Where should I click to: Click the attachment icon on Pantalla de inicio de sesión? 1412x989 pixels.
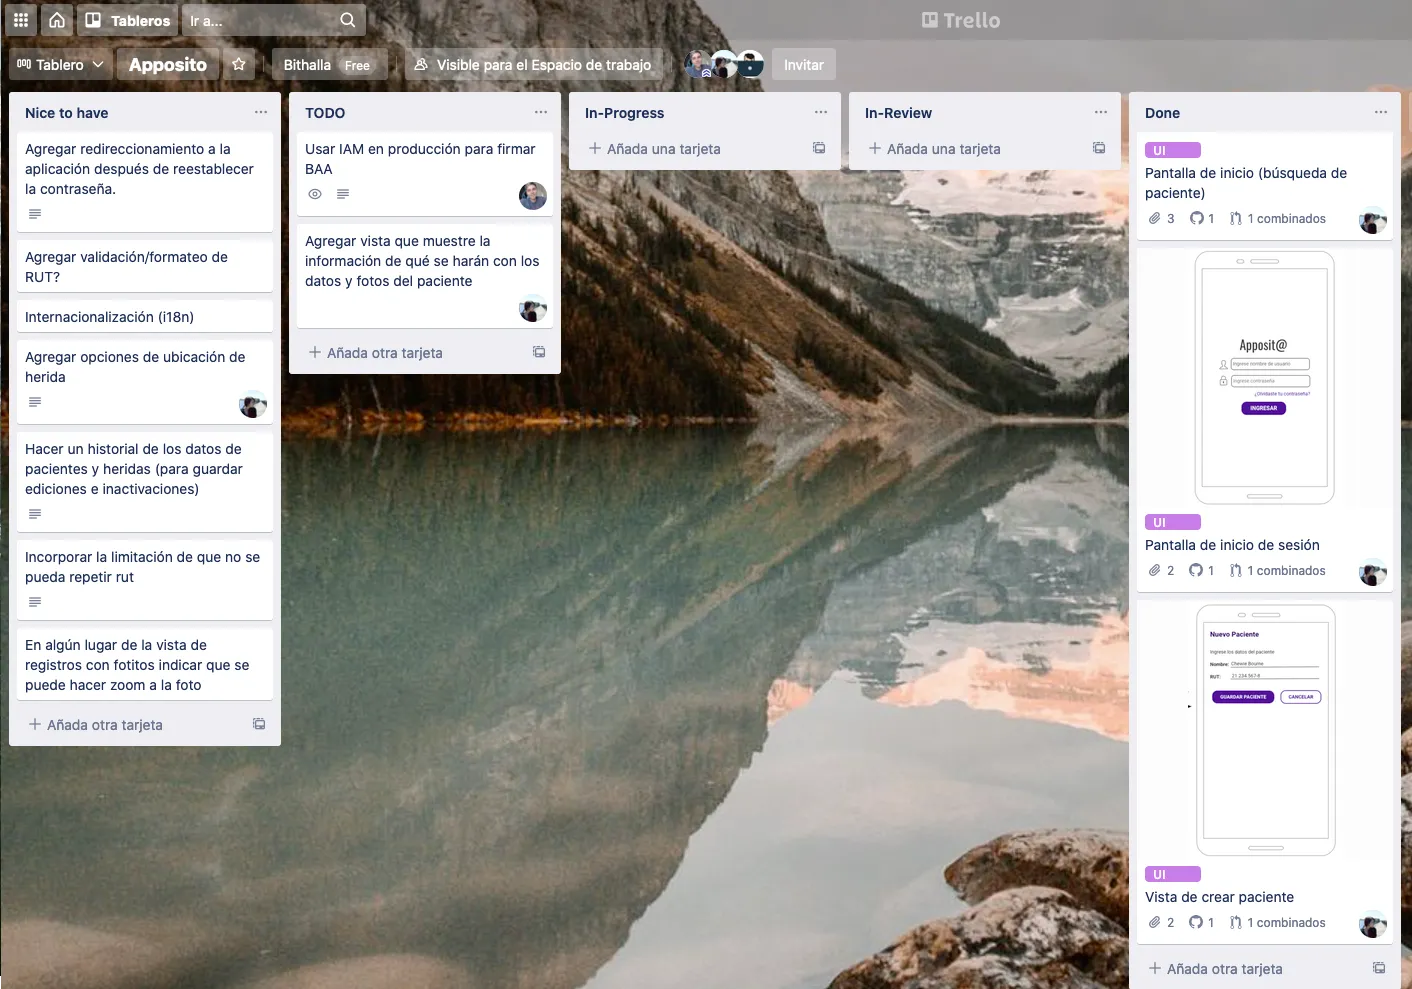[x=1155, y=570]
